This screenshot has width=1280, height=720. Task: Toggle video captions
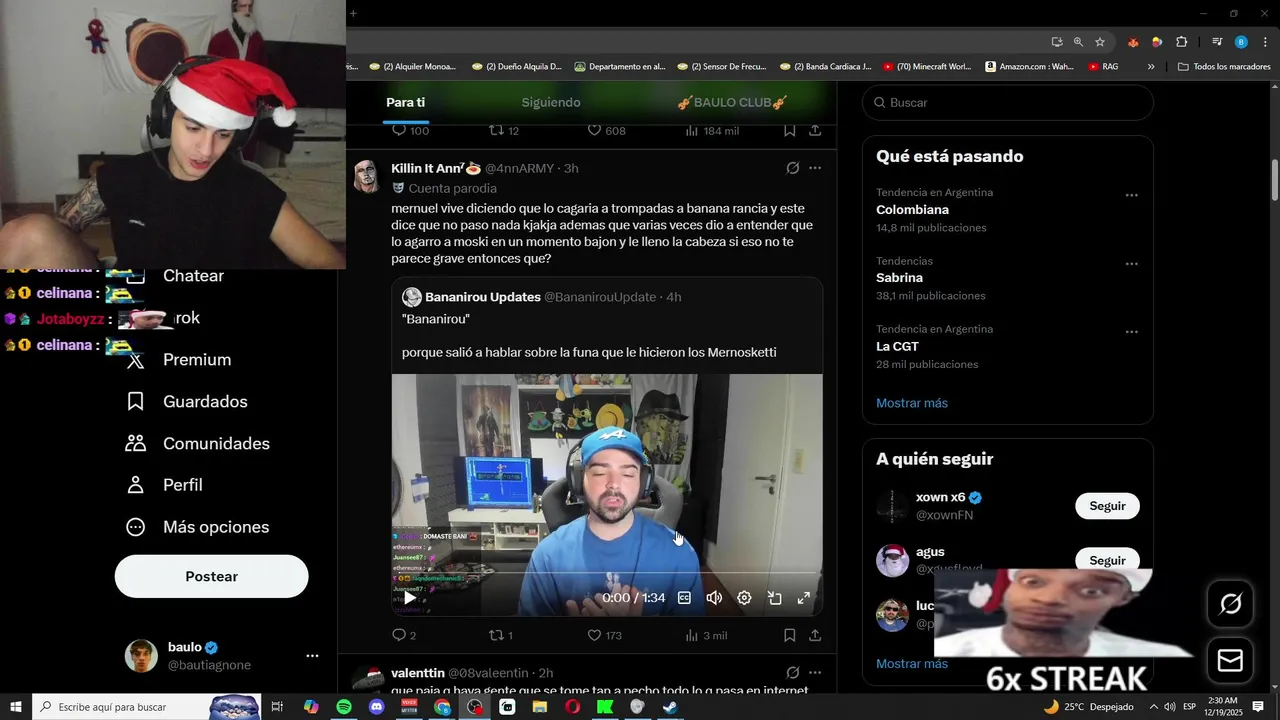pyautogui.click(x=684, y=598)
